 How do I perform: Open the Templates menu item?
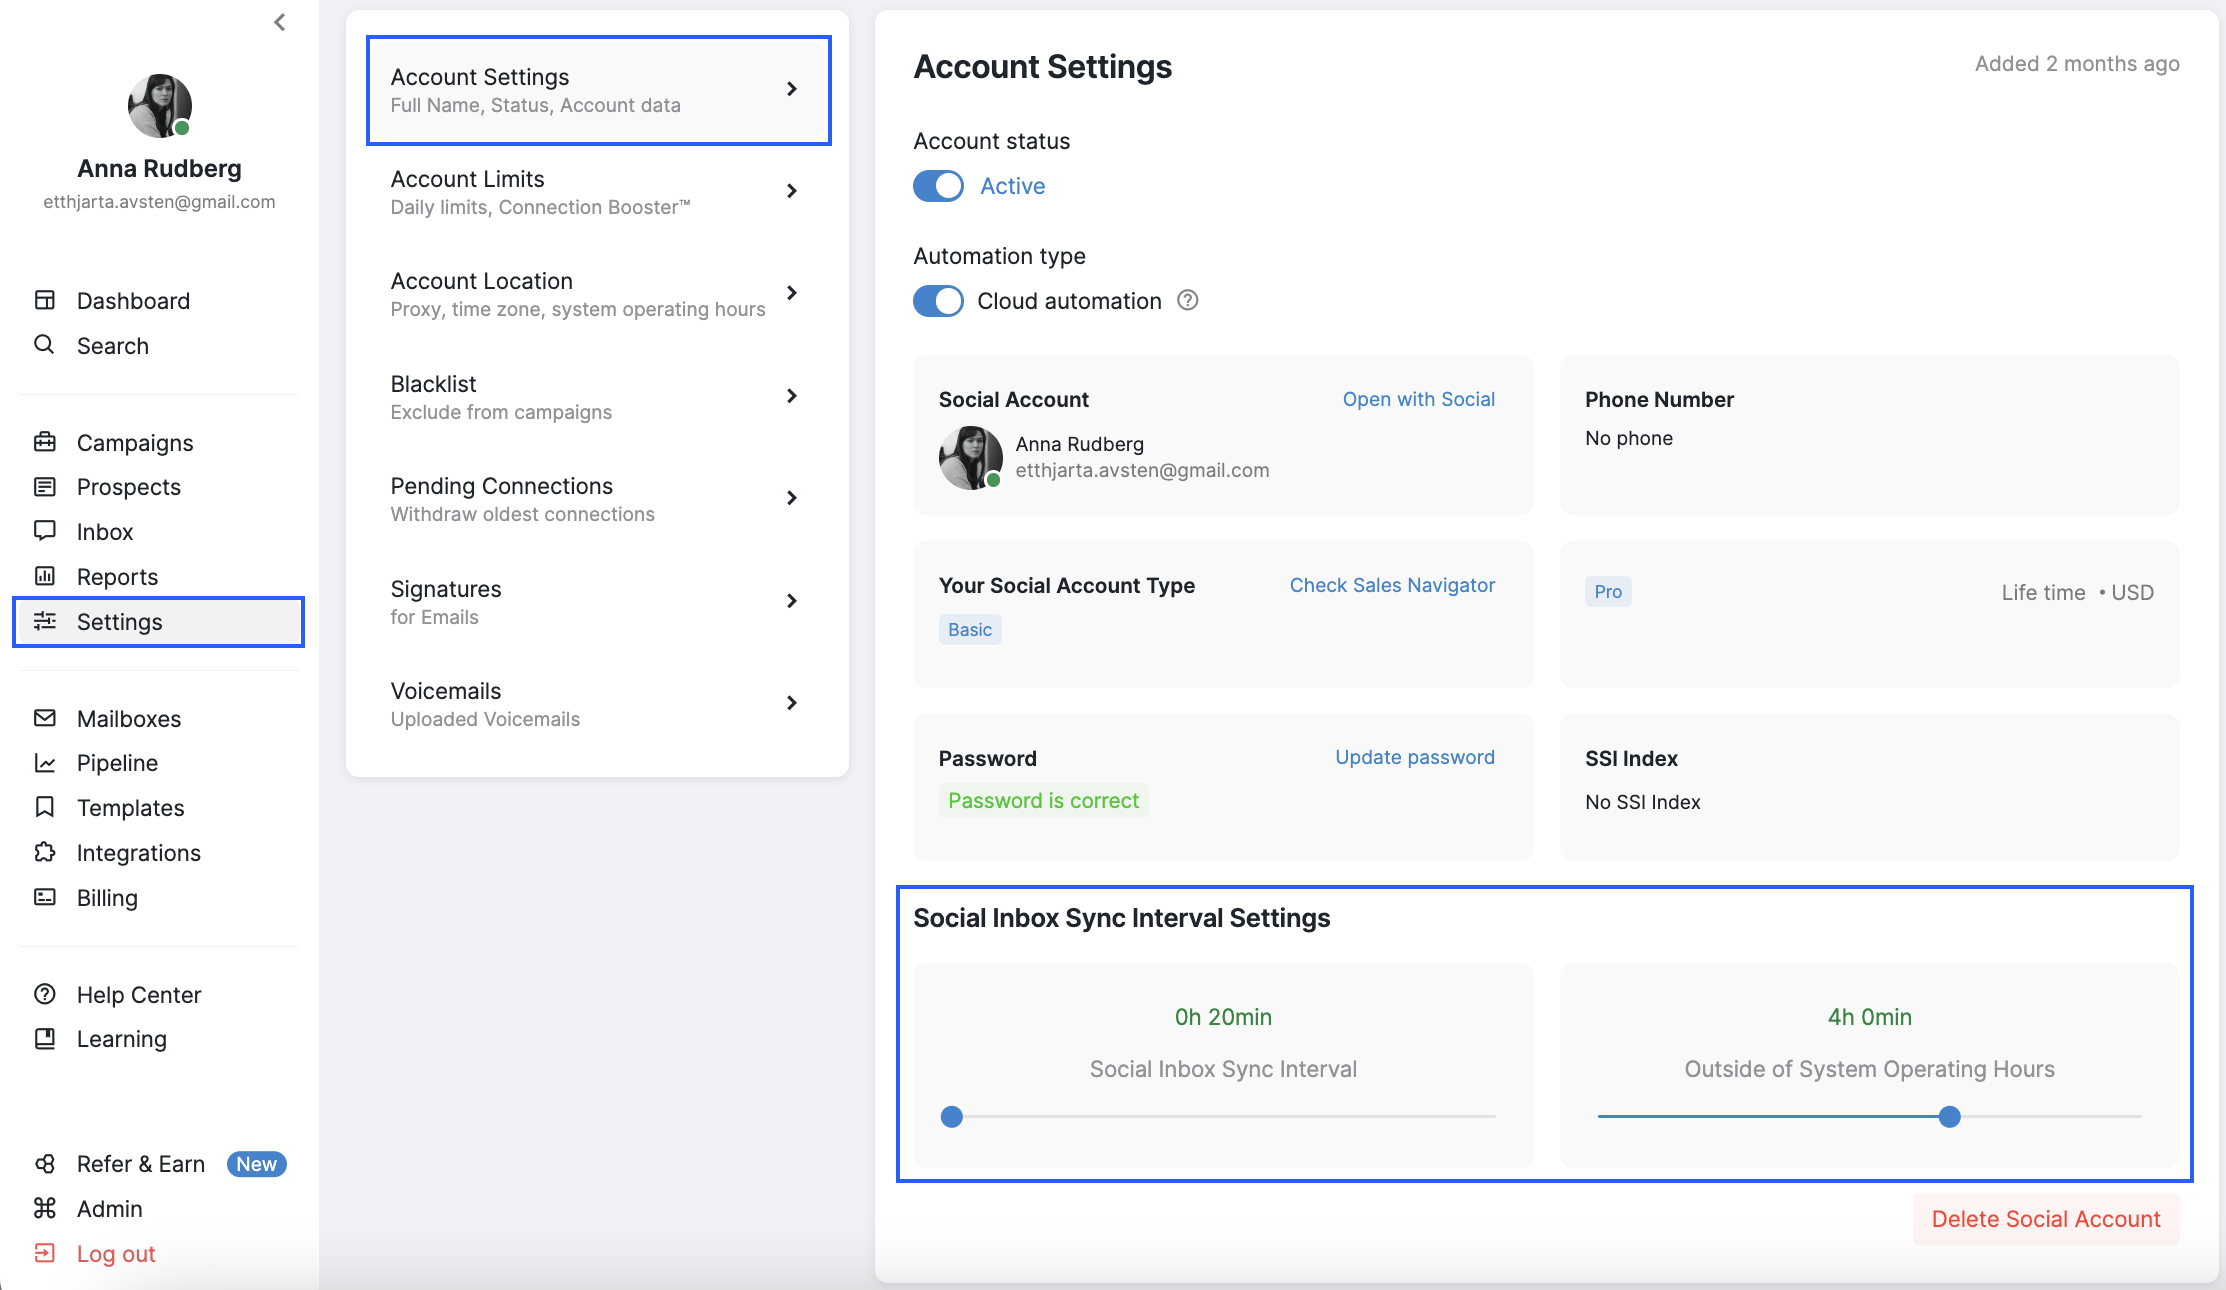(130, 807)
